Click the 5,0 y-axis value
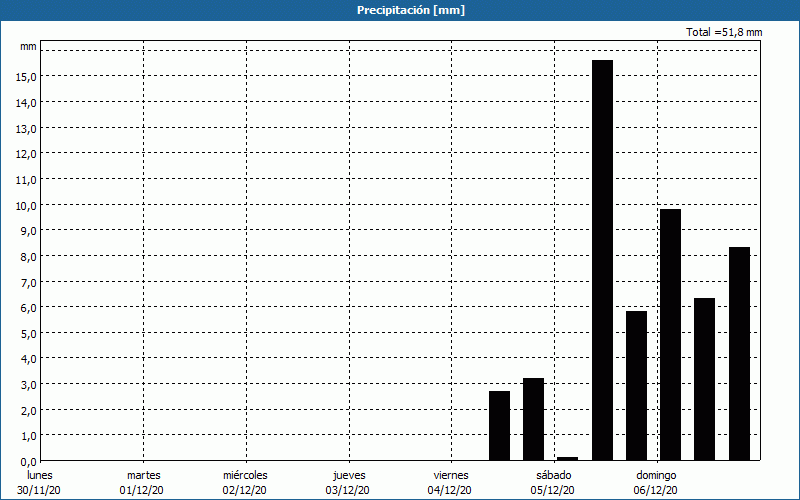Viewport: 800px width, 500px height. click(28, 333)
